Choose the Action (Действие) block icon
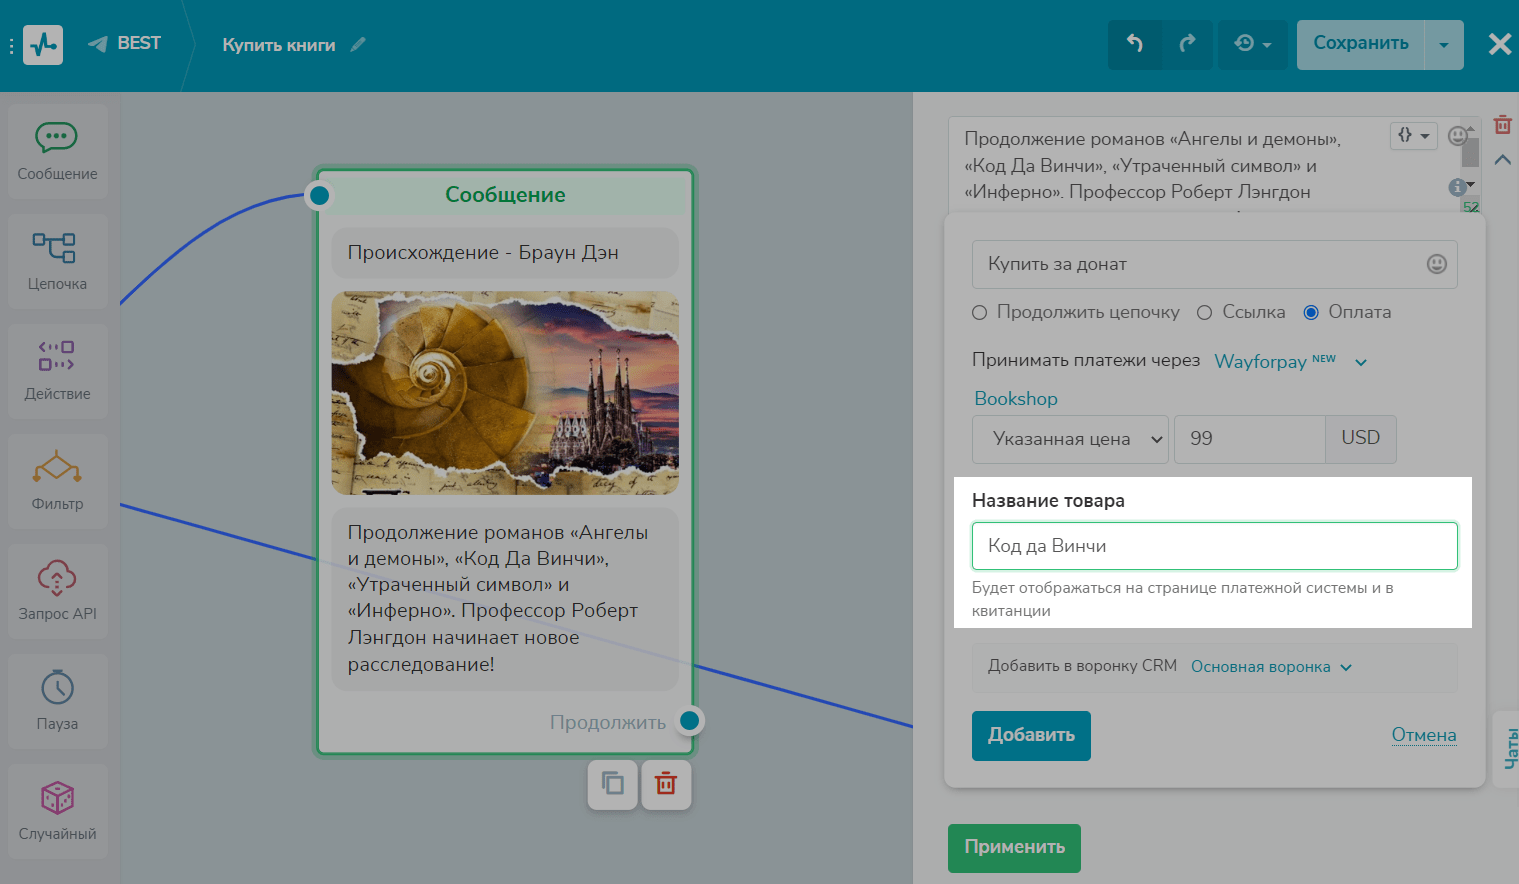This screenshot has width=1519, height=884. (x=57, y=371)
